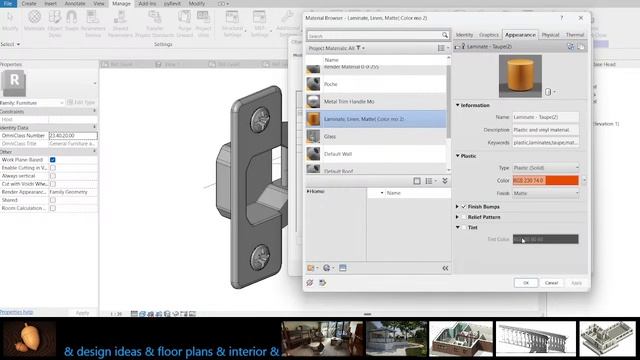Check the Room Calculation Point checkbox
The height and width of the screenshot is (360, 640).
53,208
